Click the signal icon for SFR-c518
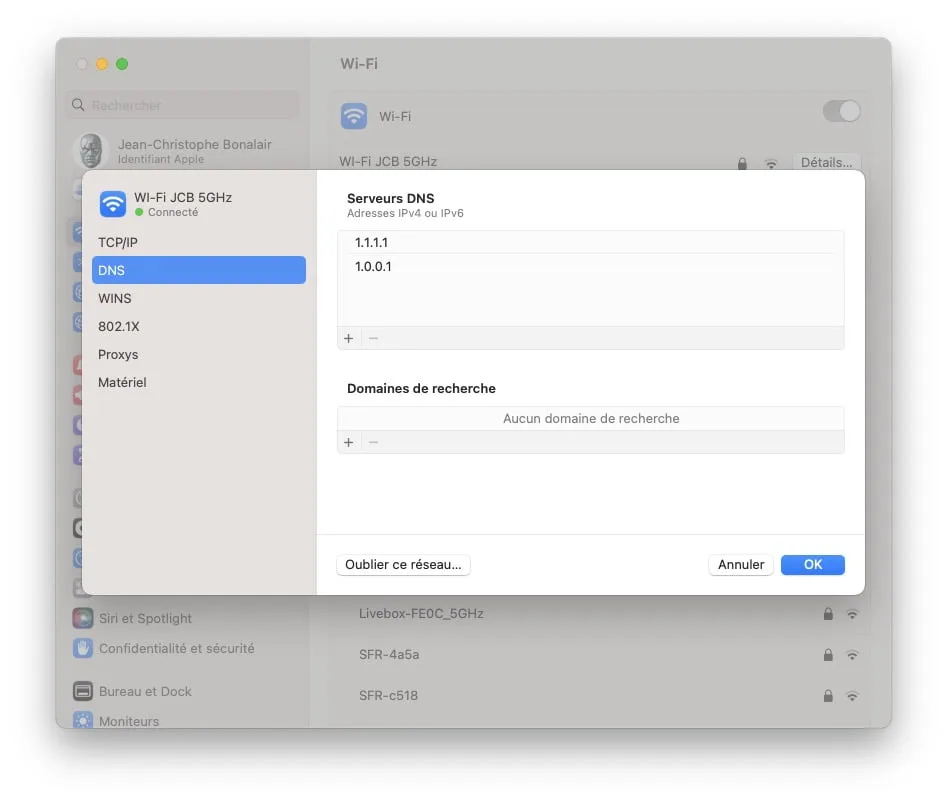 tap(852, 696)
